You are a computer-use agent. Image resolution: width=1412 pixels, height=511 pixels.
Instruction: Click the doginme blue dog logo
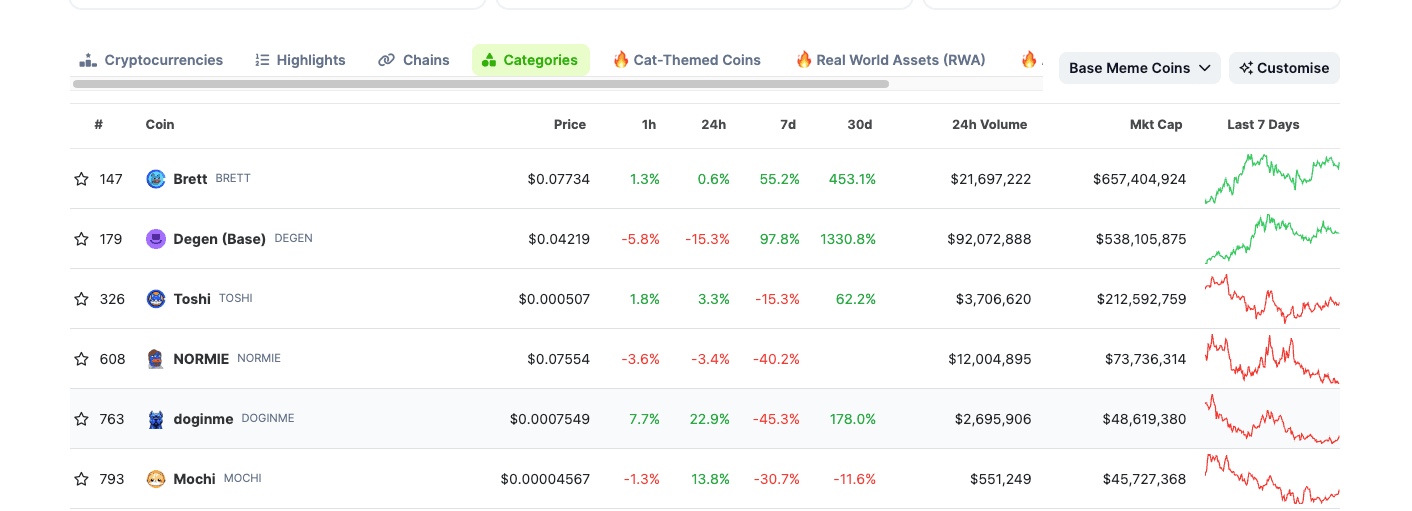[x=155, y=419]
